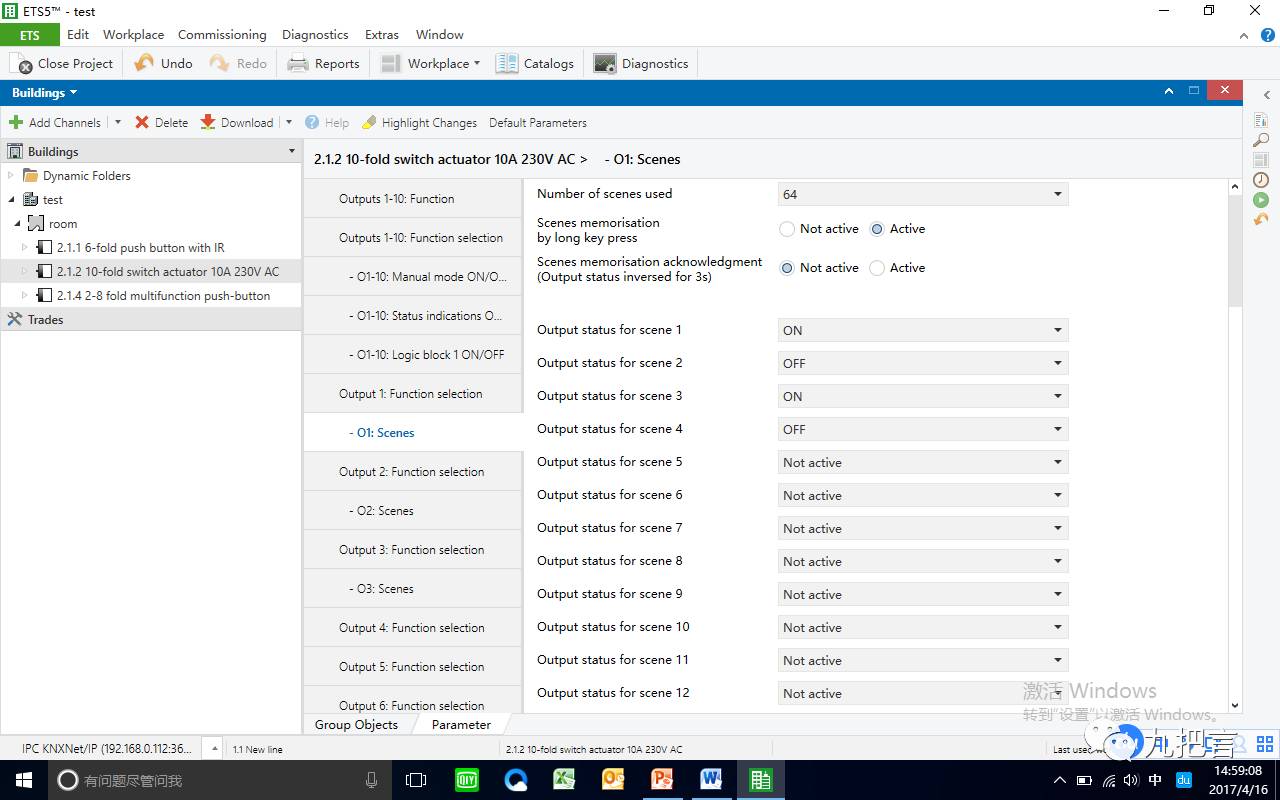Open Reports from the toolbar
This screenshot has width=1280, height=800.
point(298,64)
